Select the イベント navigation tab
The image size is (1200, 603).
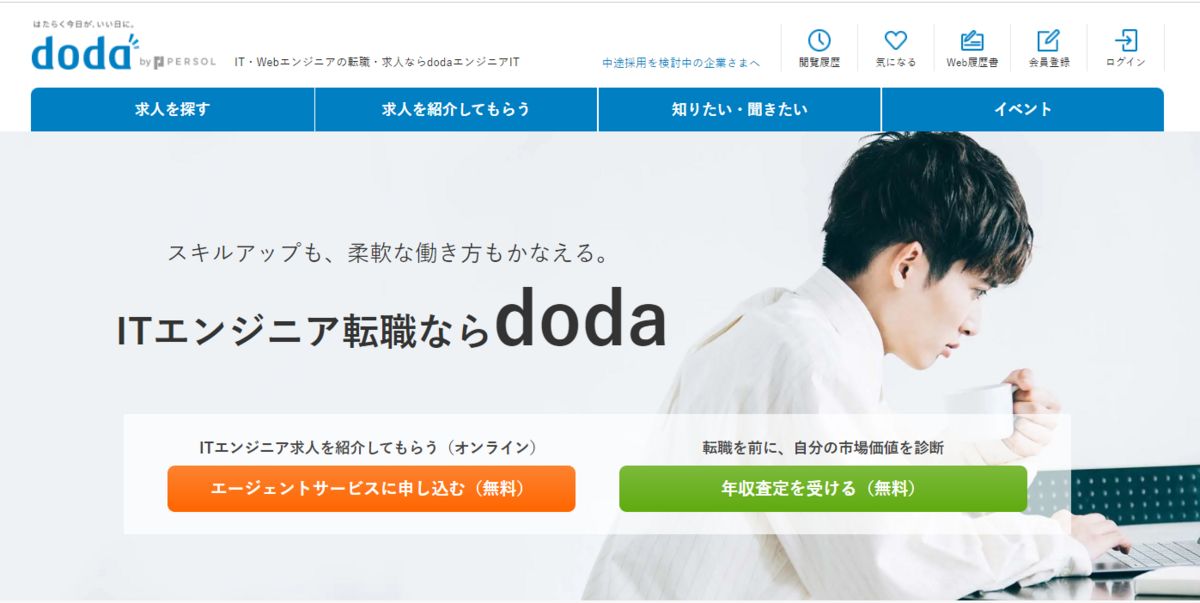[1023, 110]
